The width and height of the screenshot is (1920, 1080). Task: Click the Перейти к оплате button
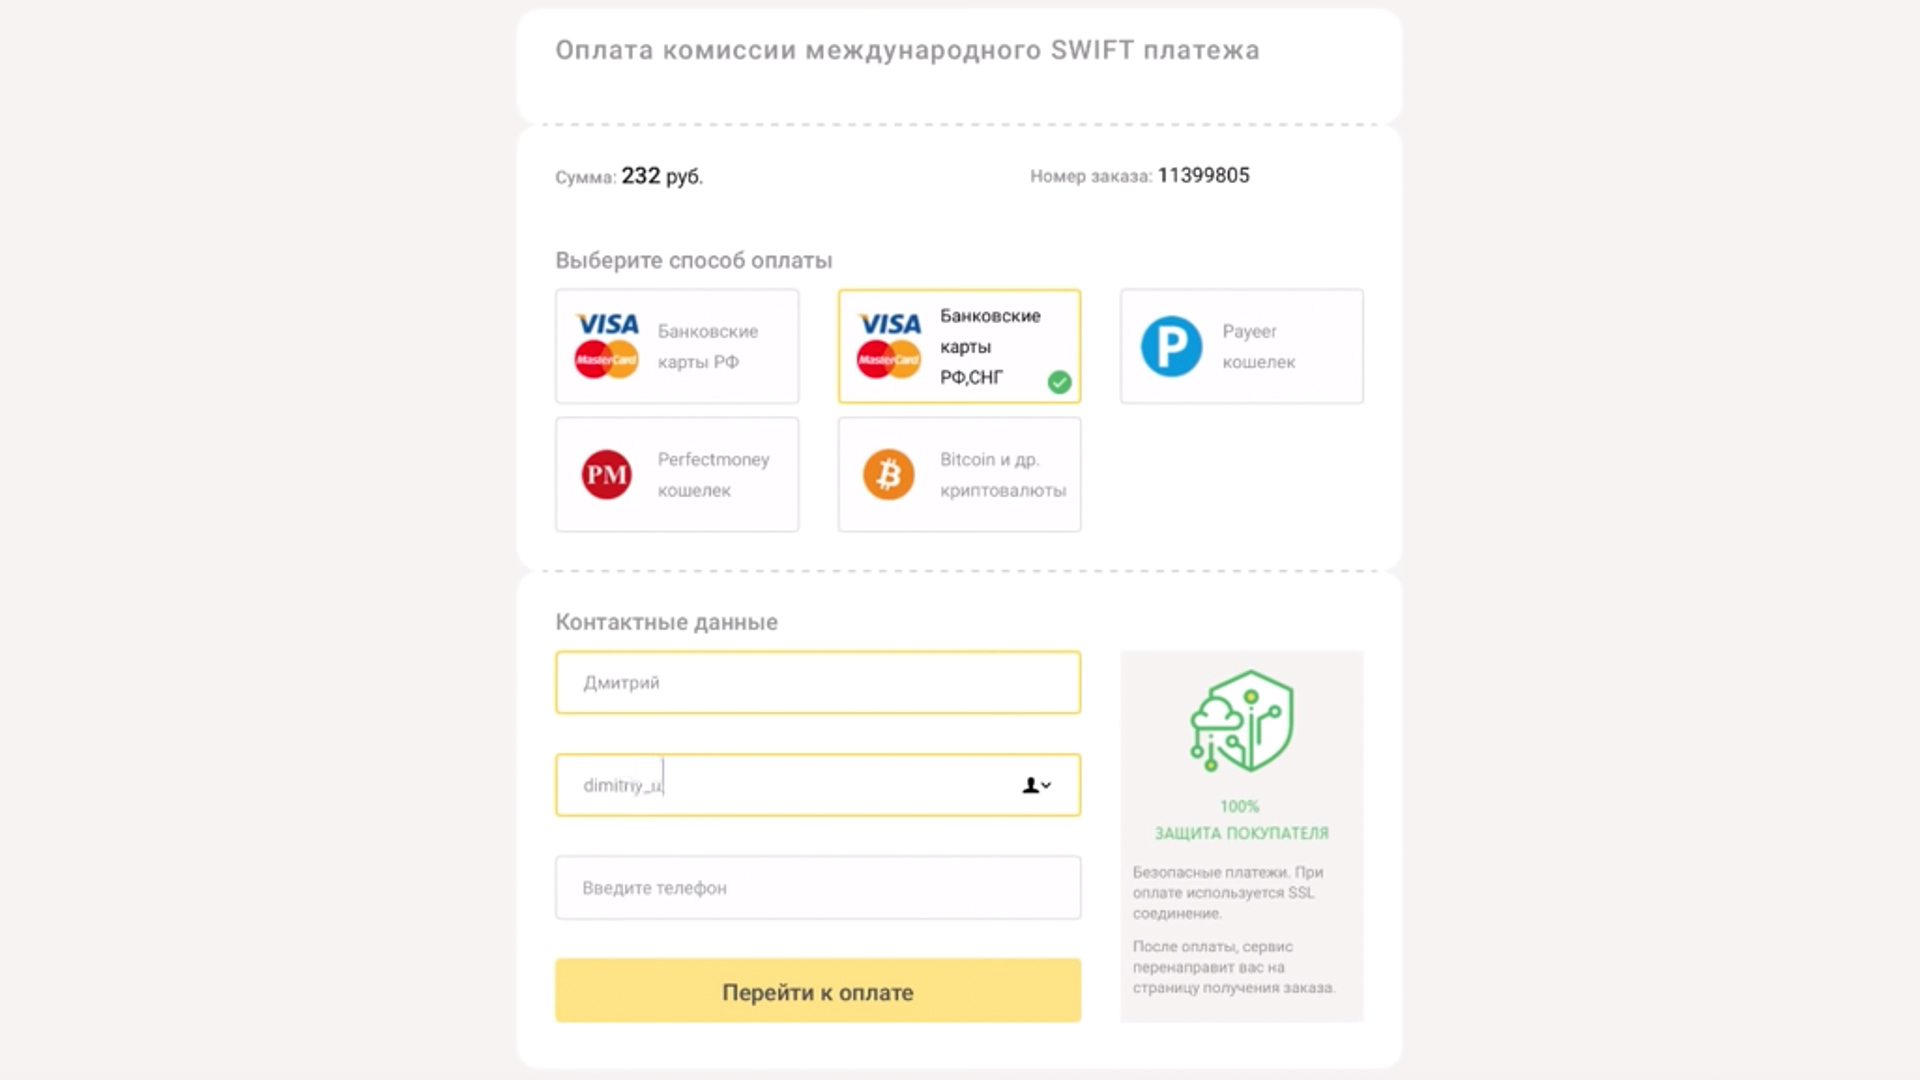point(818,991)
